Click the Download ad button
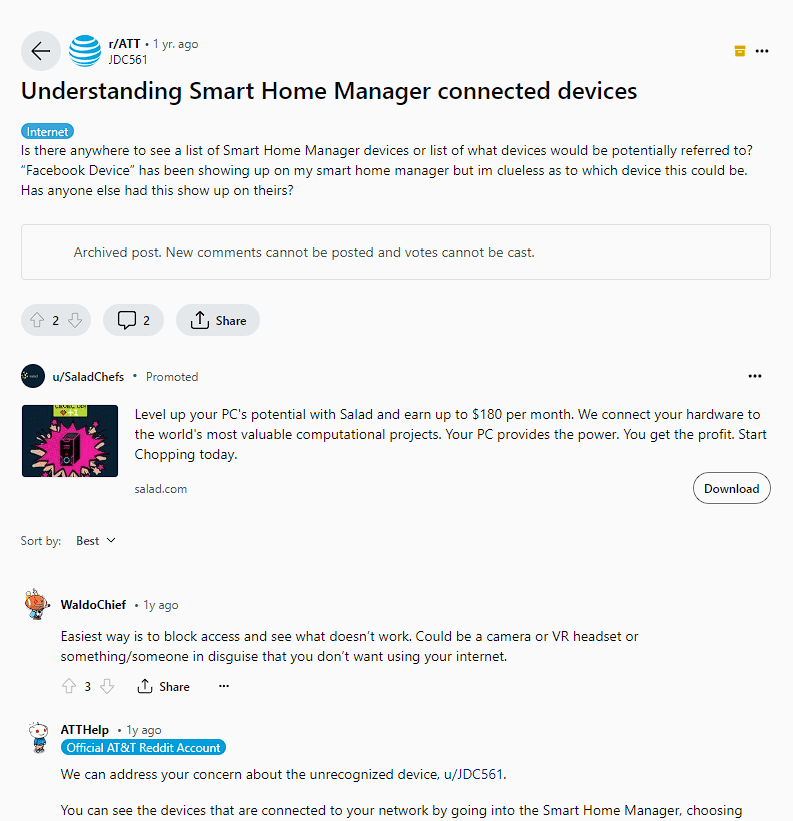 click(731, 488)
